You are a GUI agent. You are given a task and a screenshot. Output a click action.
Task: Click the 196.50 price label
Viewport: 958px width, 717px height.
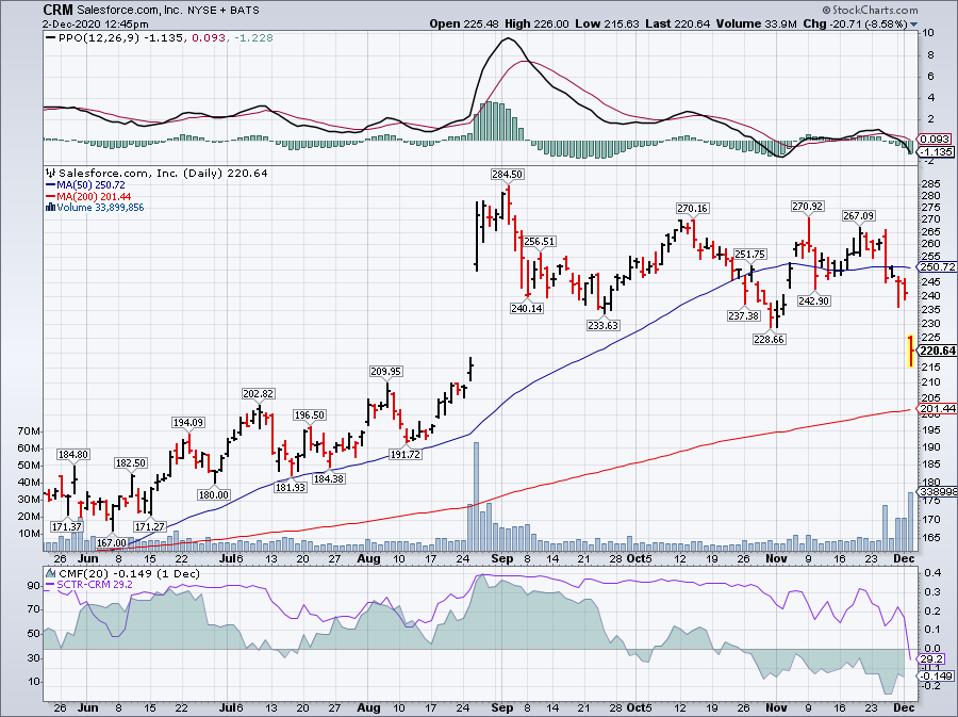click(309, 415)
